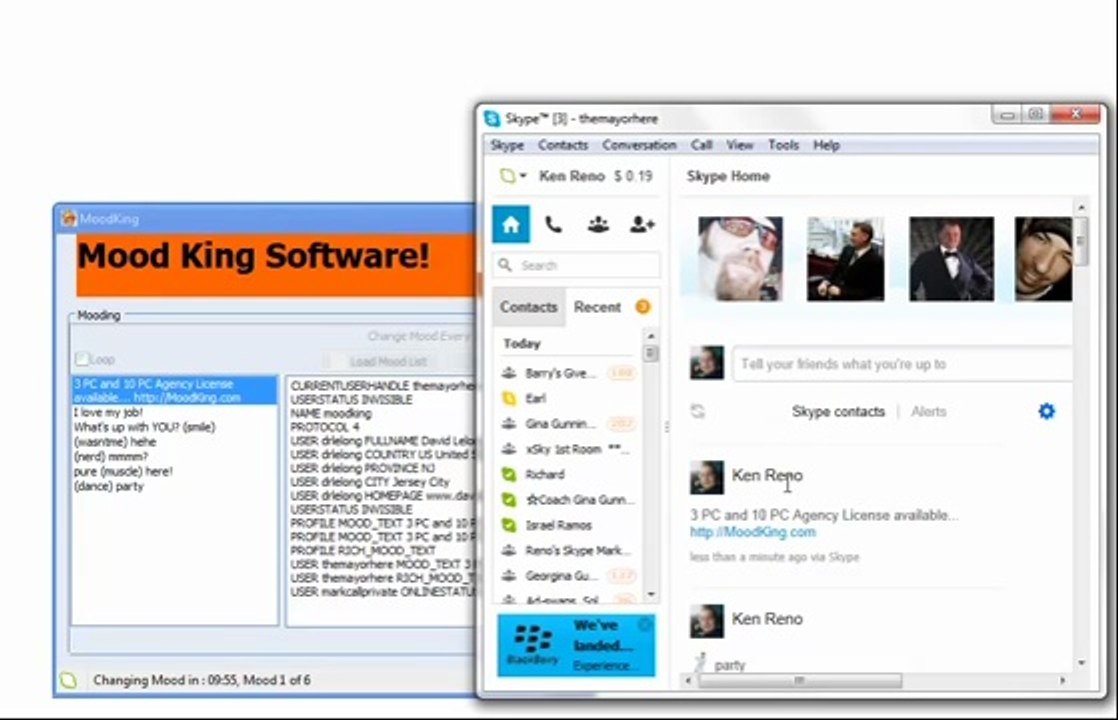Open the man in bow tie thumbnail
The height and width of the screenshot is (720, 1118).
point(951,259)
